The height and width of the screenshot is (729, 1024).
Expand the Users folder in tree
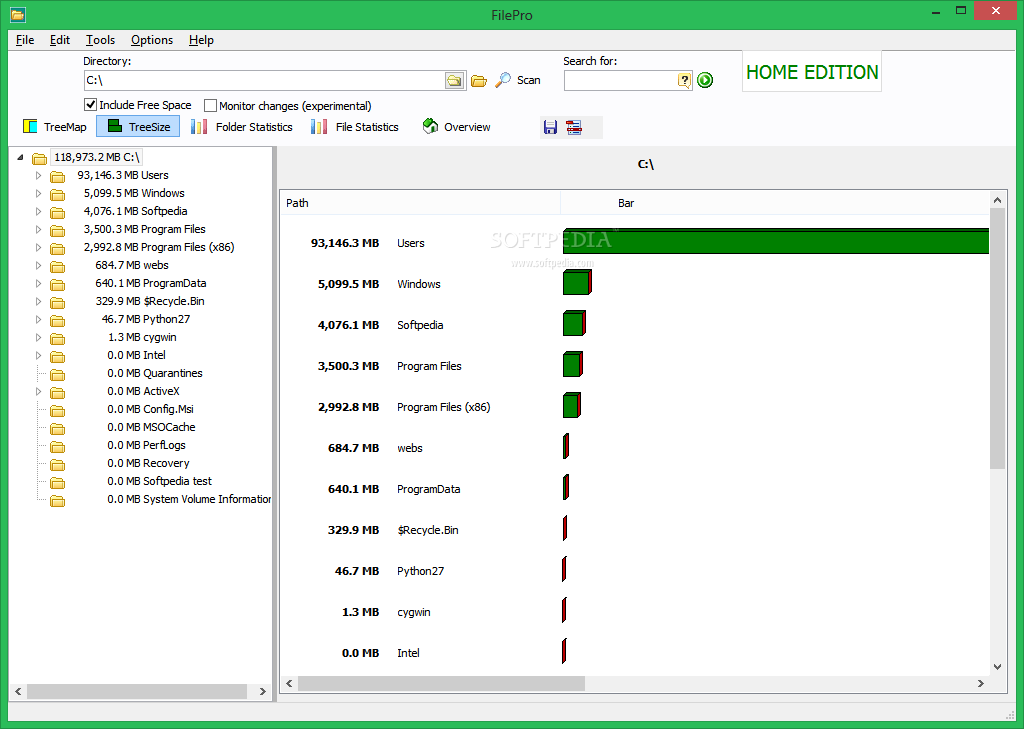(39, 176)
